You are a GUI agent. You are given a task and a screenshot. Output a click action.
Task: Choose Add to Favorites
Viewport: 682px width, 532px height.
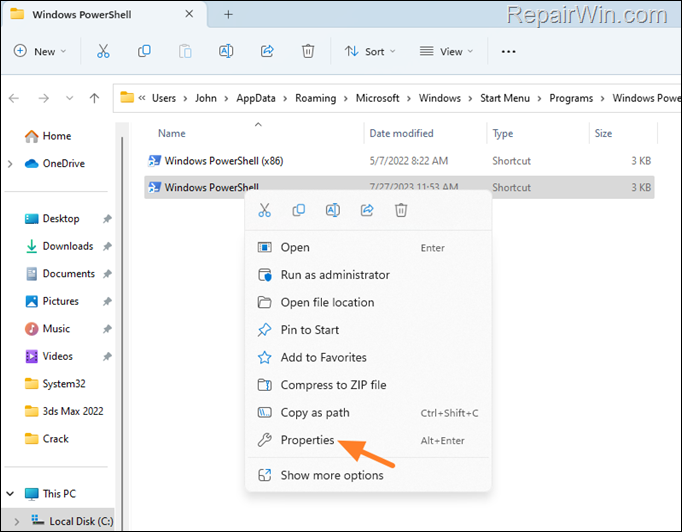(368, 358)
